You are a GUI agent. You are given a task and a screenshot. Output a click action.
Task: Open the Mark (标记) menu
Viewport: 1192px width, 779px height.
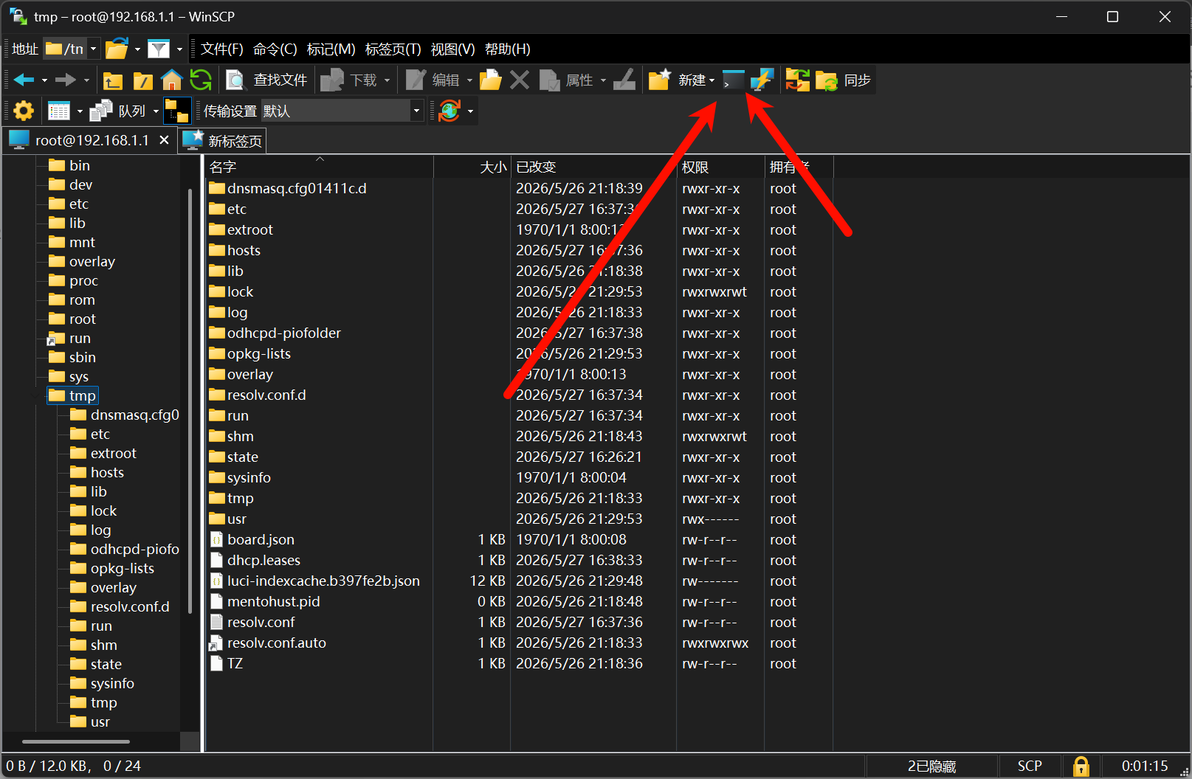pyautogui.click(x=331, y=49)
